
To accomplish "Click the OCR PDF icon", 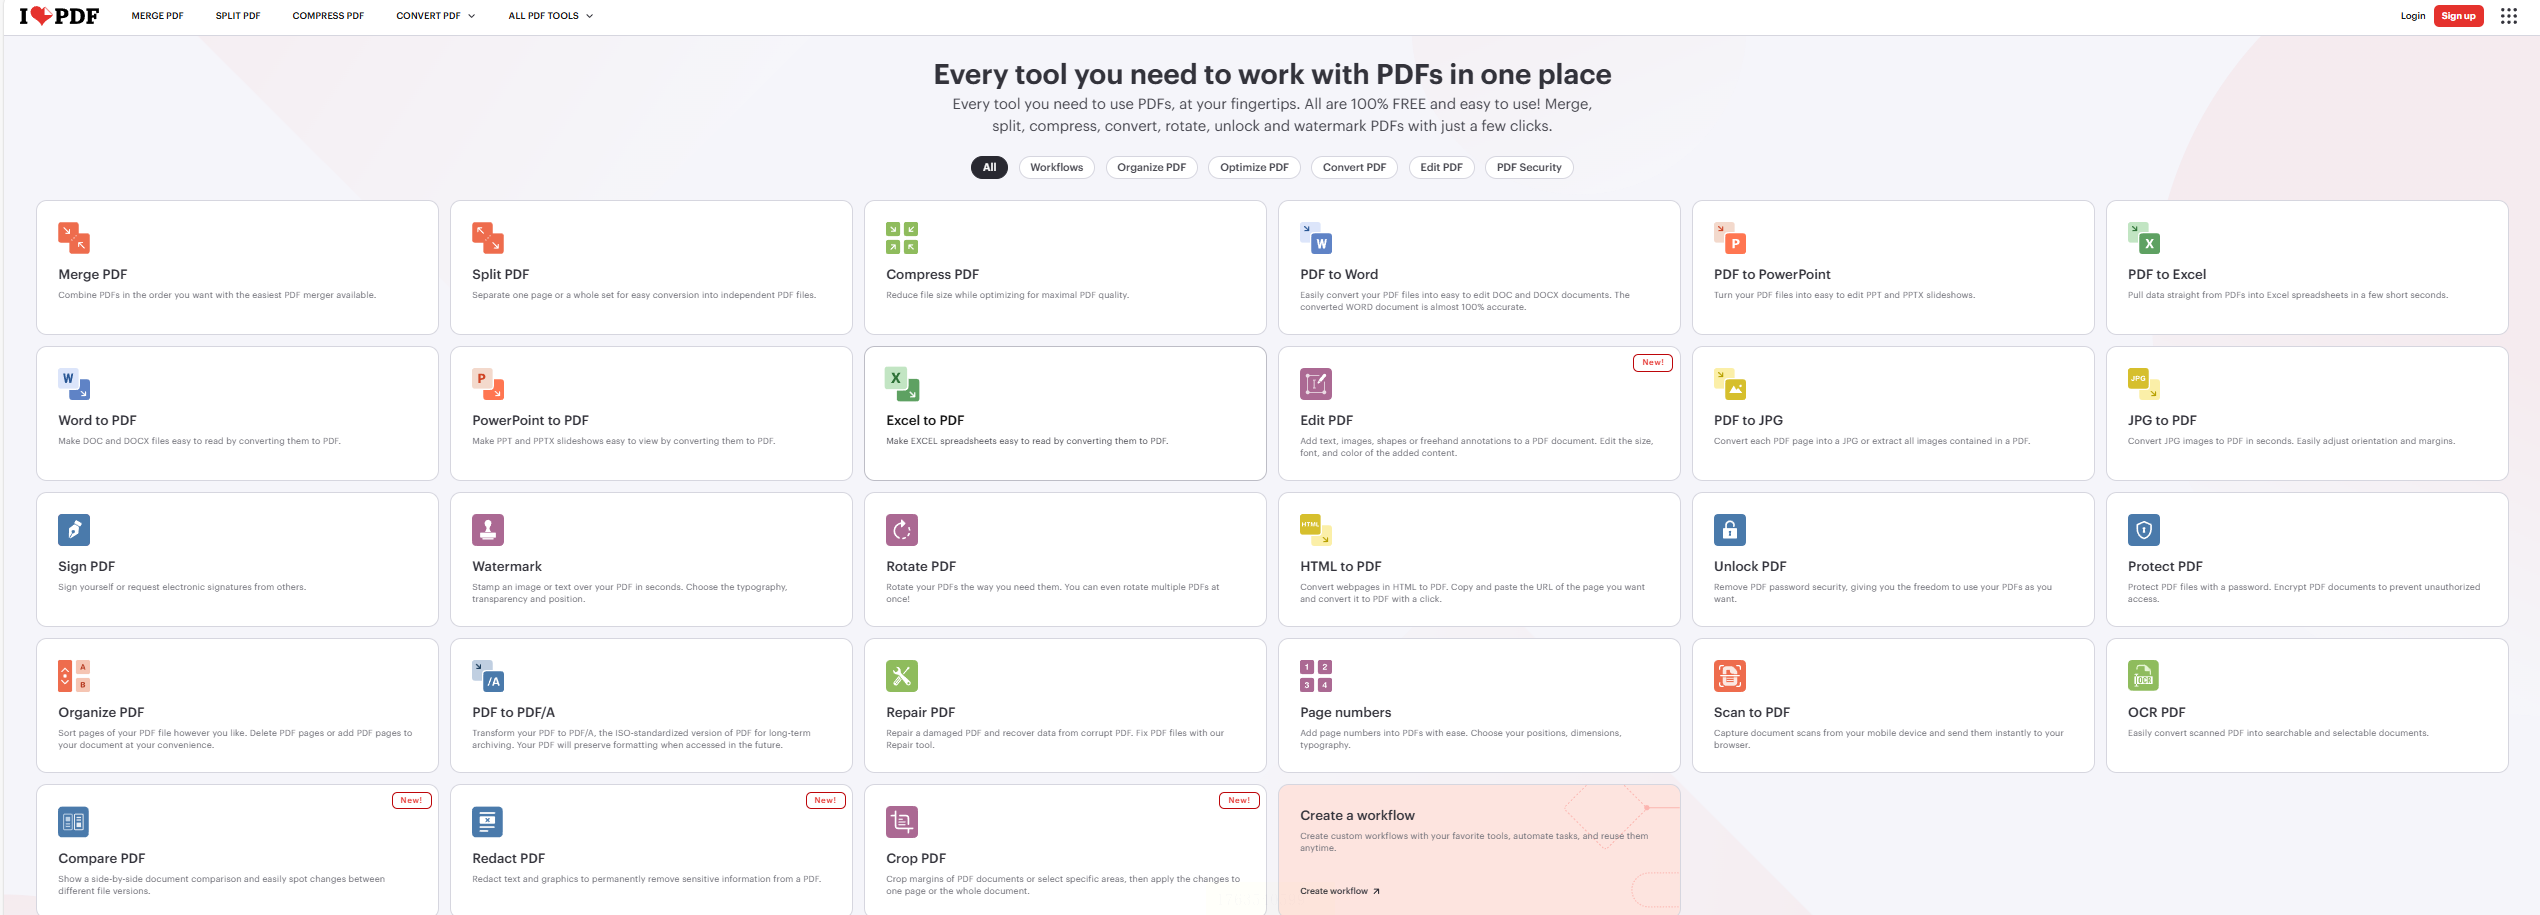I will click(2143, 676).
